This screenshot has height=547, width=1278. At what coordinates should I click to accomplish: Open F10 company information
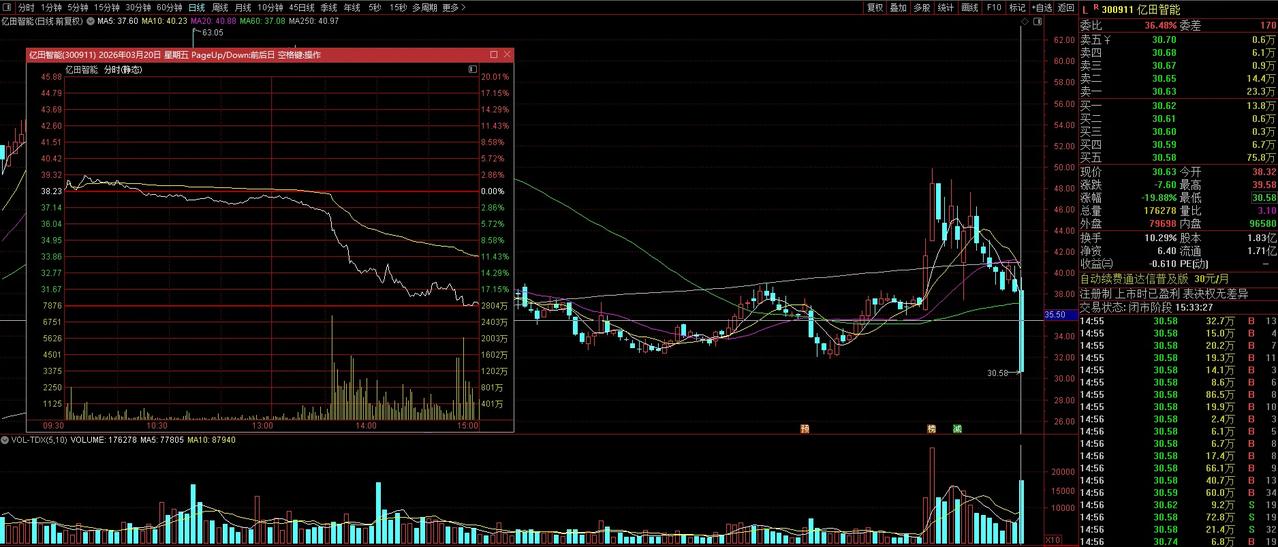(993, 7)
